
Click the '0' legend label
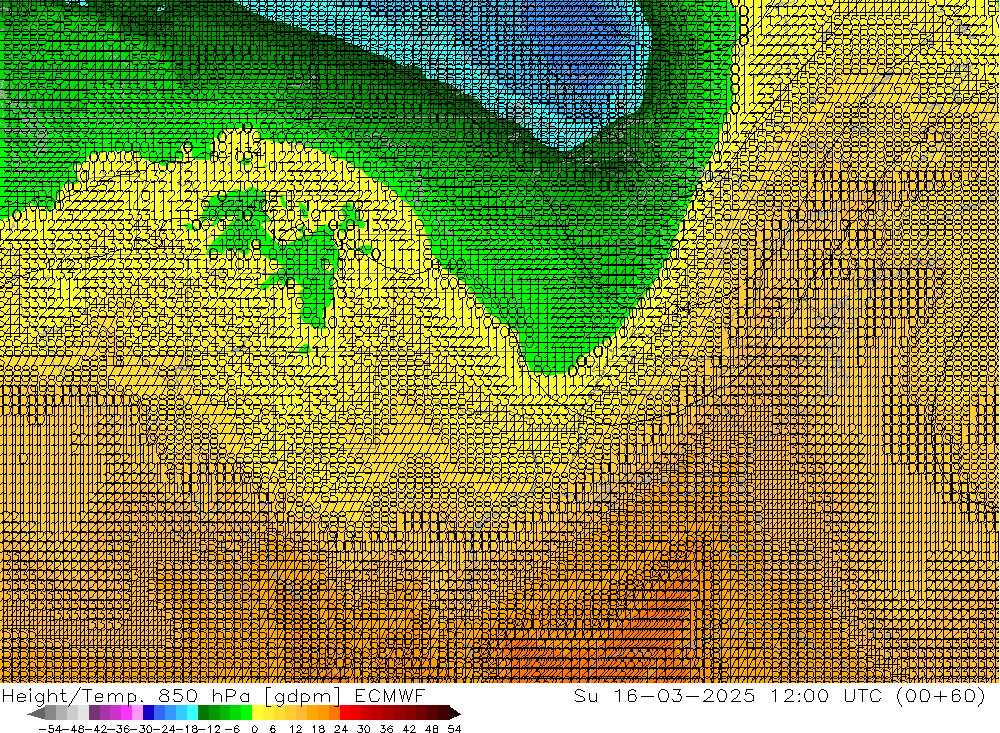254,729
